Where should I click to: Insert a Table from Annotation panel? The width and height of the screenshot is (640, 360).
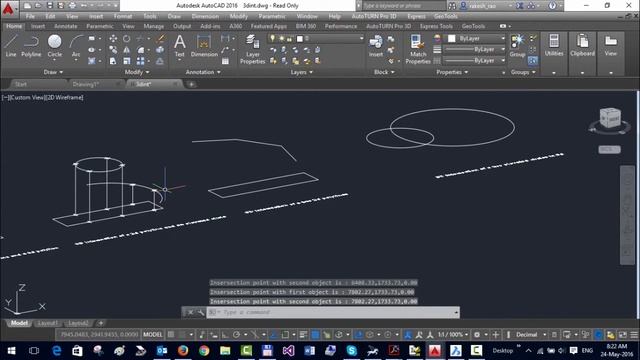pyautogui.click(x=225, y=61)
